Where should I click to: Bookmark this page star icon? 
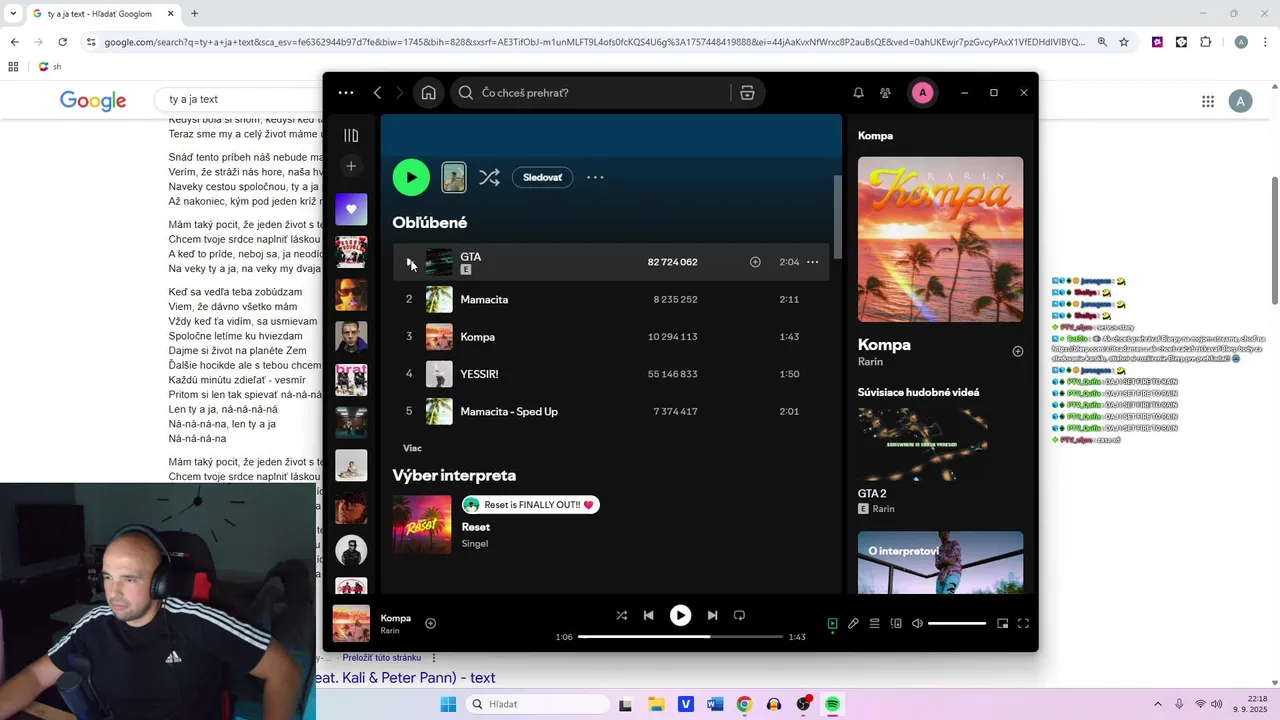(x=1124, y=42)
